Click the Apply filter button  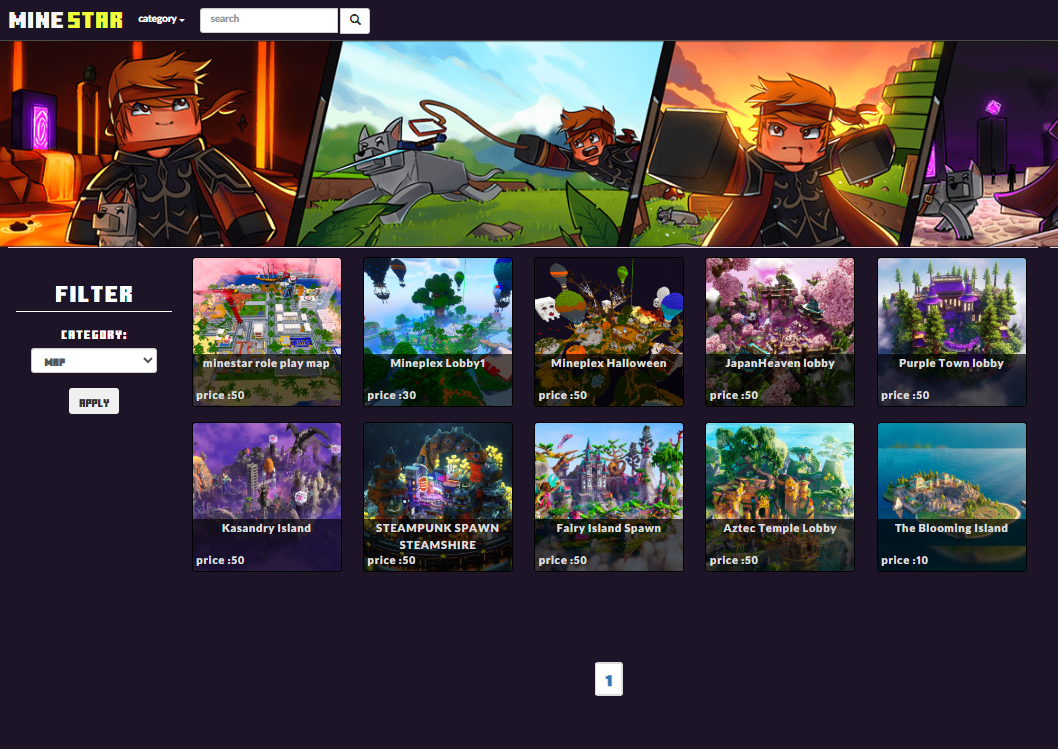tap(94, 401)
